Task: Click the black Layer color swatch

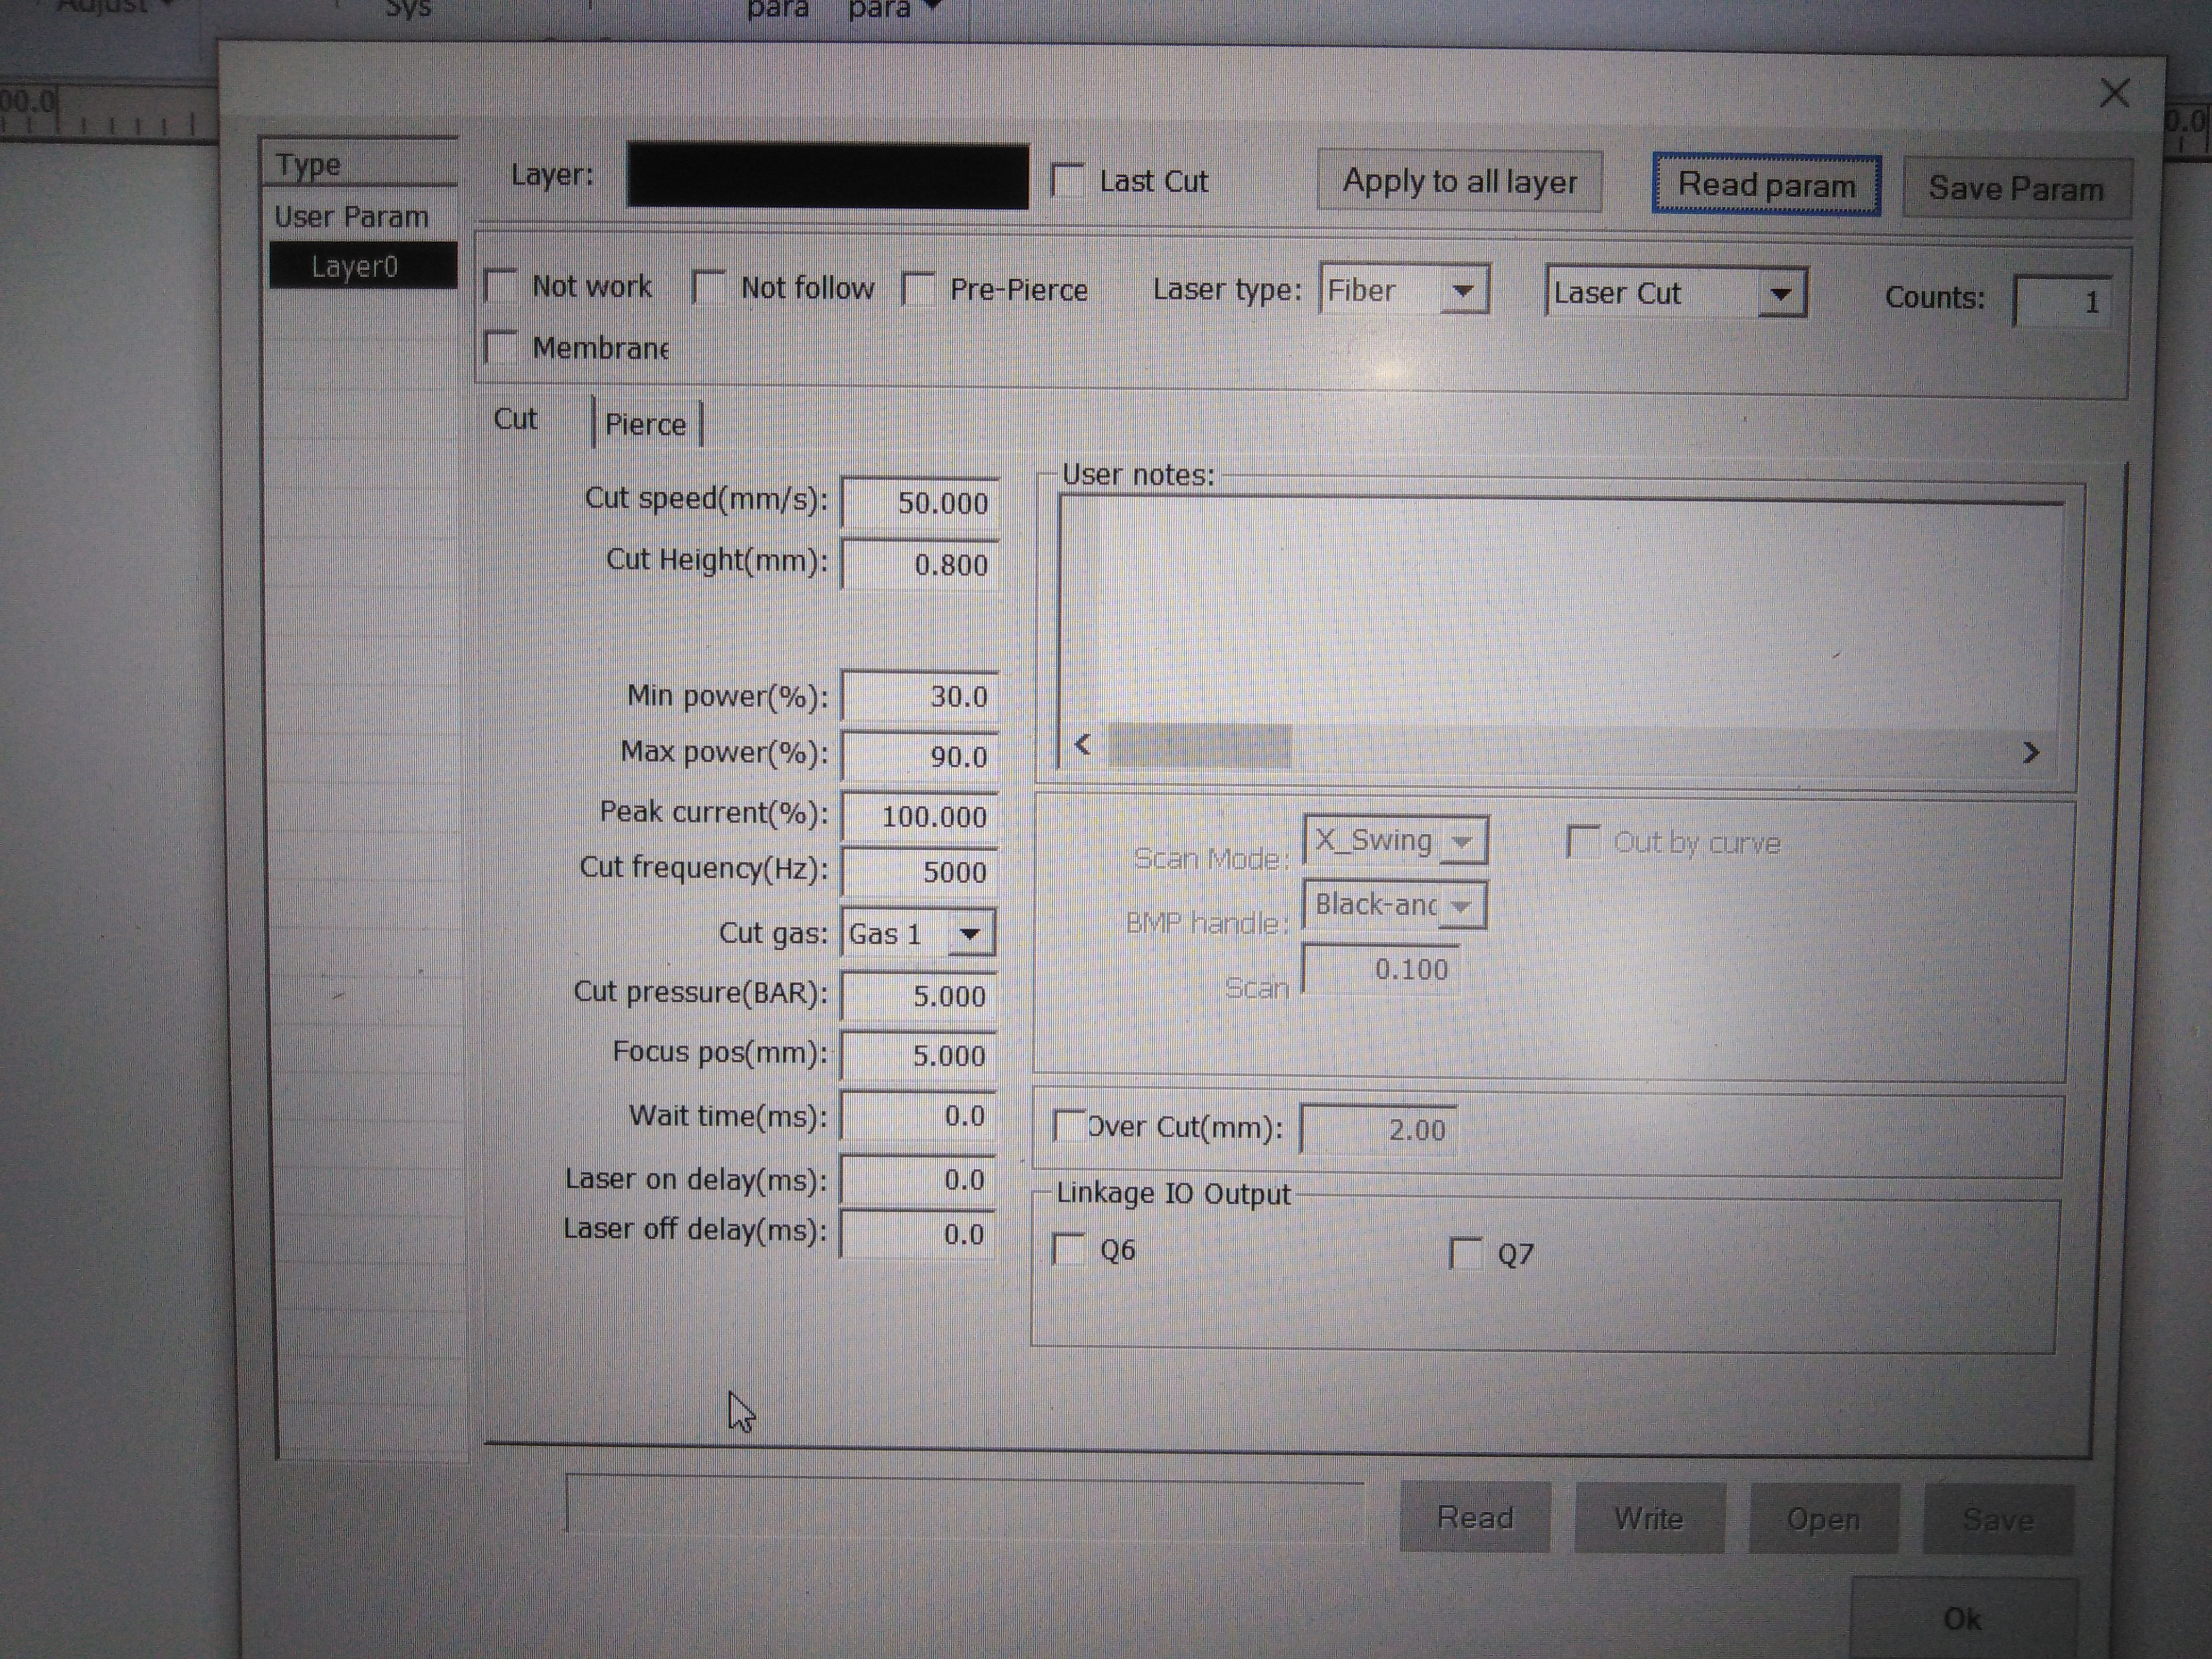Action: [x=827, y=177]
